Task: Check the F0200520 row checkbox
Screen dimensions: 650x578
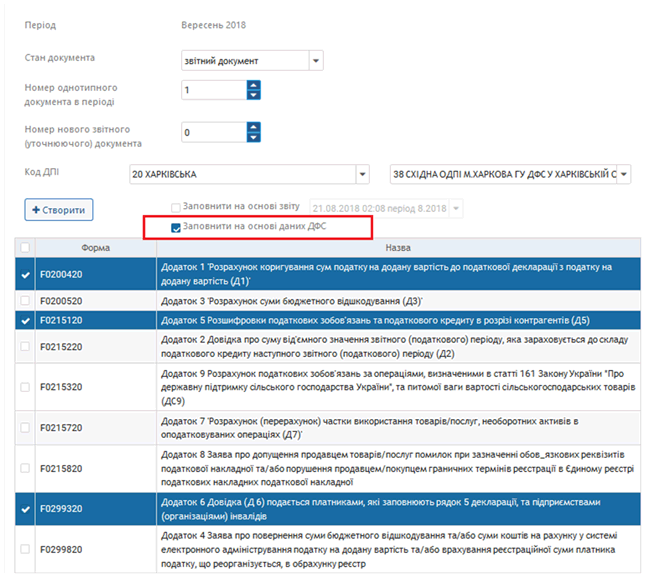Action: click(x=25, y=300)
